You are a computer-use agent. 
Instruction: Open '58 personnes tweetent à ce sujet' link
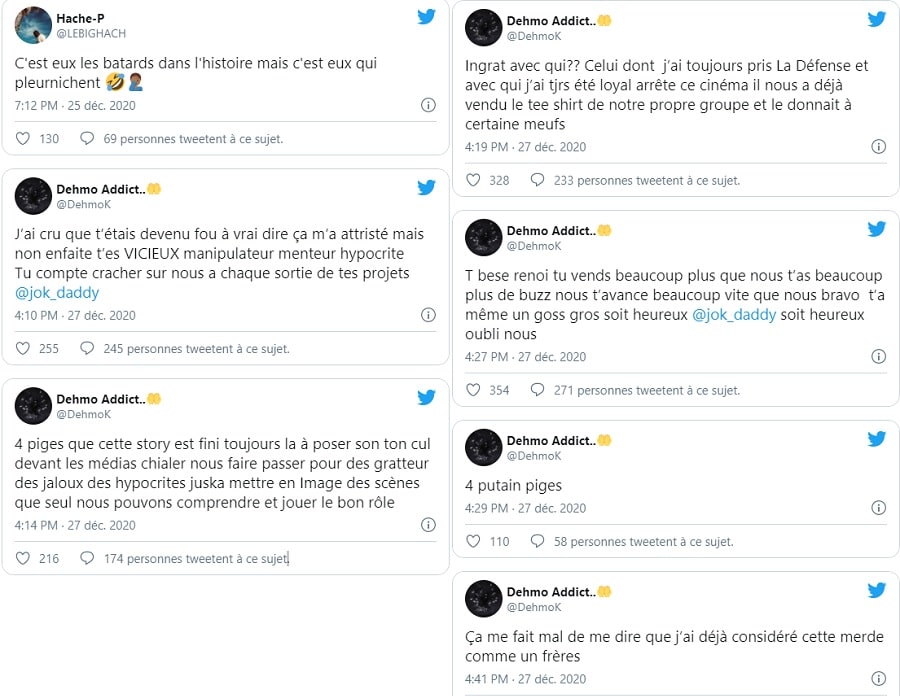tap(643, 542)
